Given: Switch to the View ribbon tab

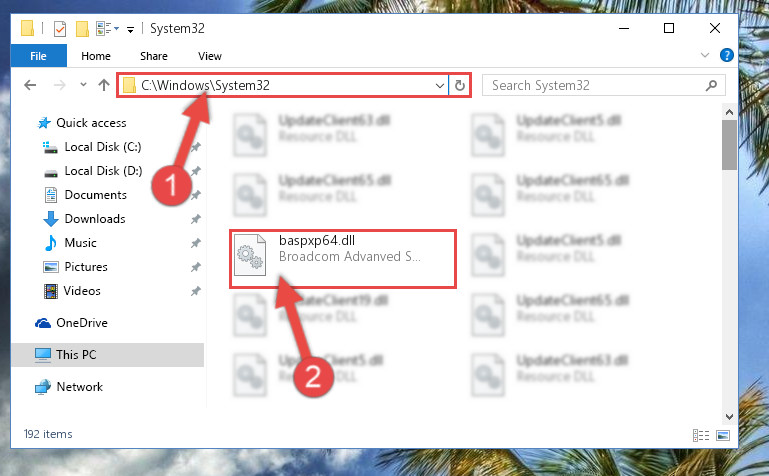Looking at the screenshot, I should tap(210, 56).
